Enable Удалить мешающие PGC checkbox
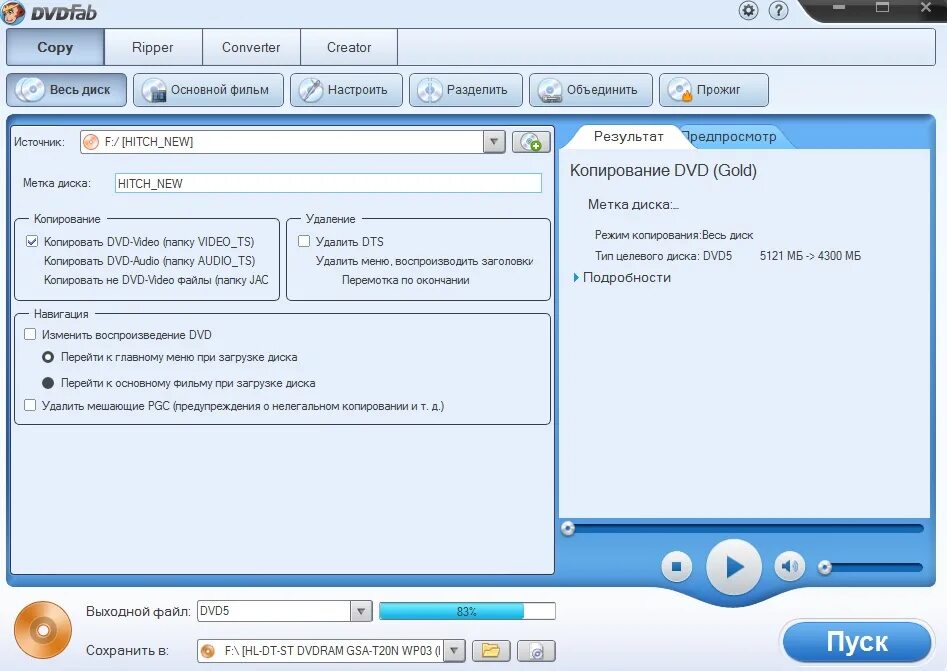Viewport: 947px width, 671px height. tap(30, 405)
